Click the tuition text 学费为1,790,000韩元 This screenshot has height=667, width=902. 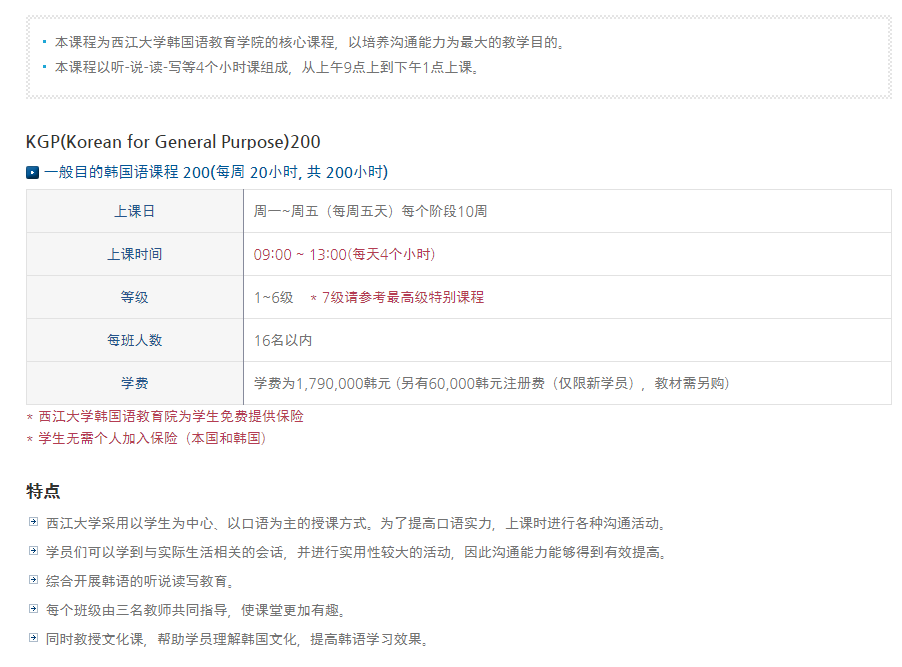click(324, 383)
